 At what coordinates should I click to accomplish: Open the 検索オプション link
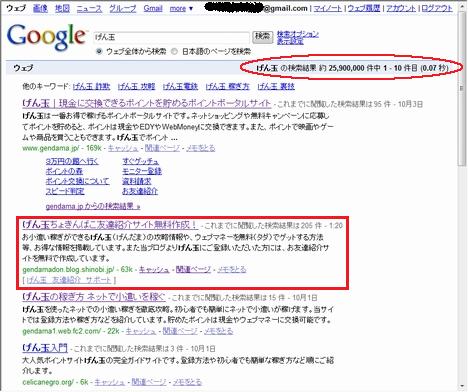click(298, 34)
